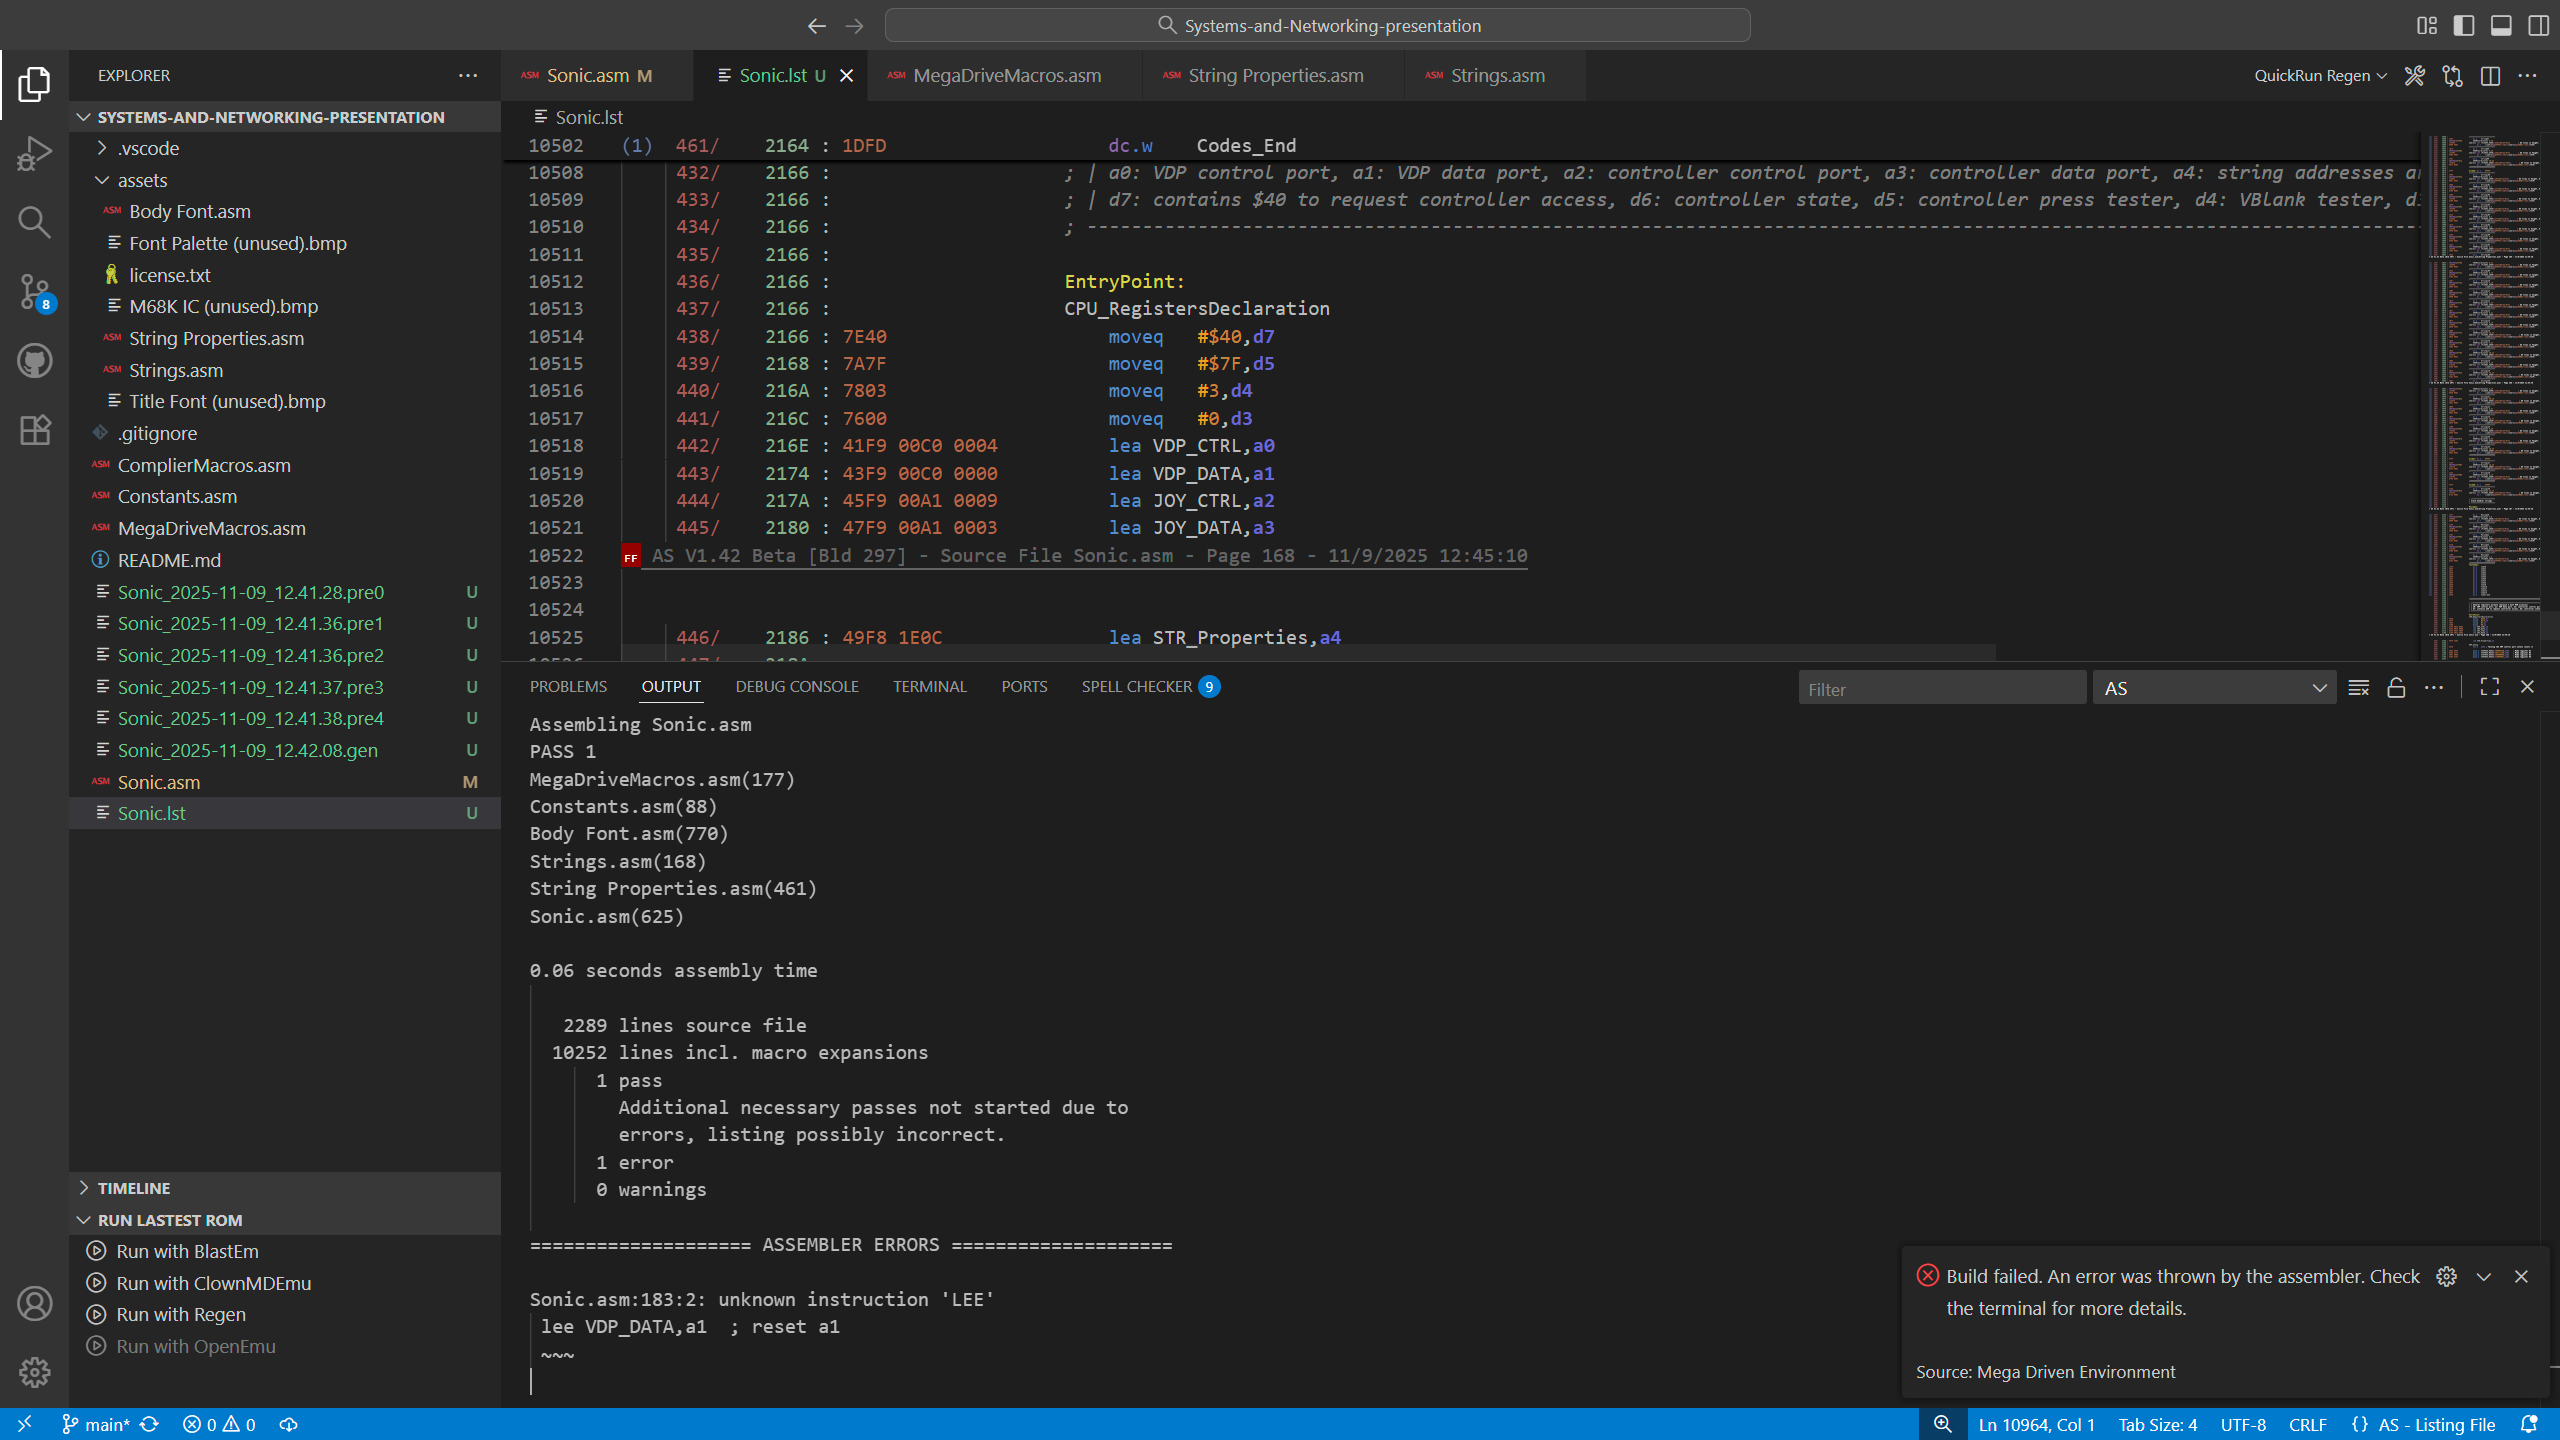Expand the TIMELINE section
Screen dimensions: 2560x1440
tap(133, 1188)
